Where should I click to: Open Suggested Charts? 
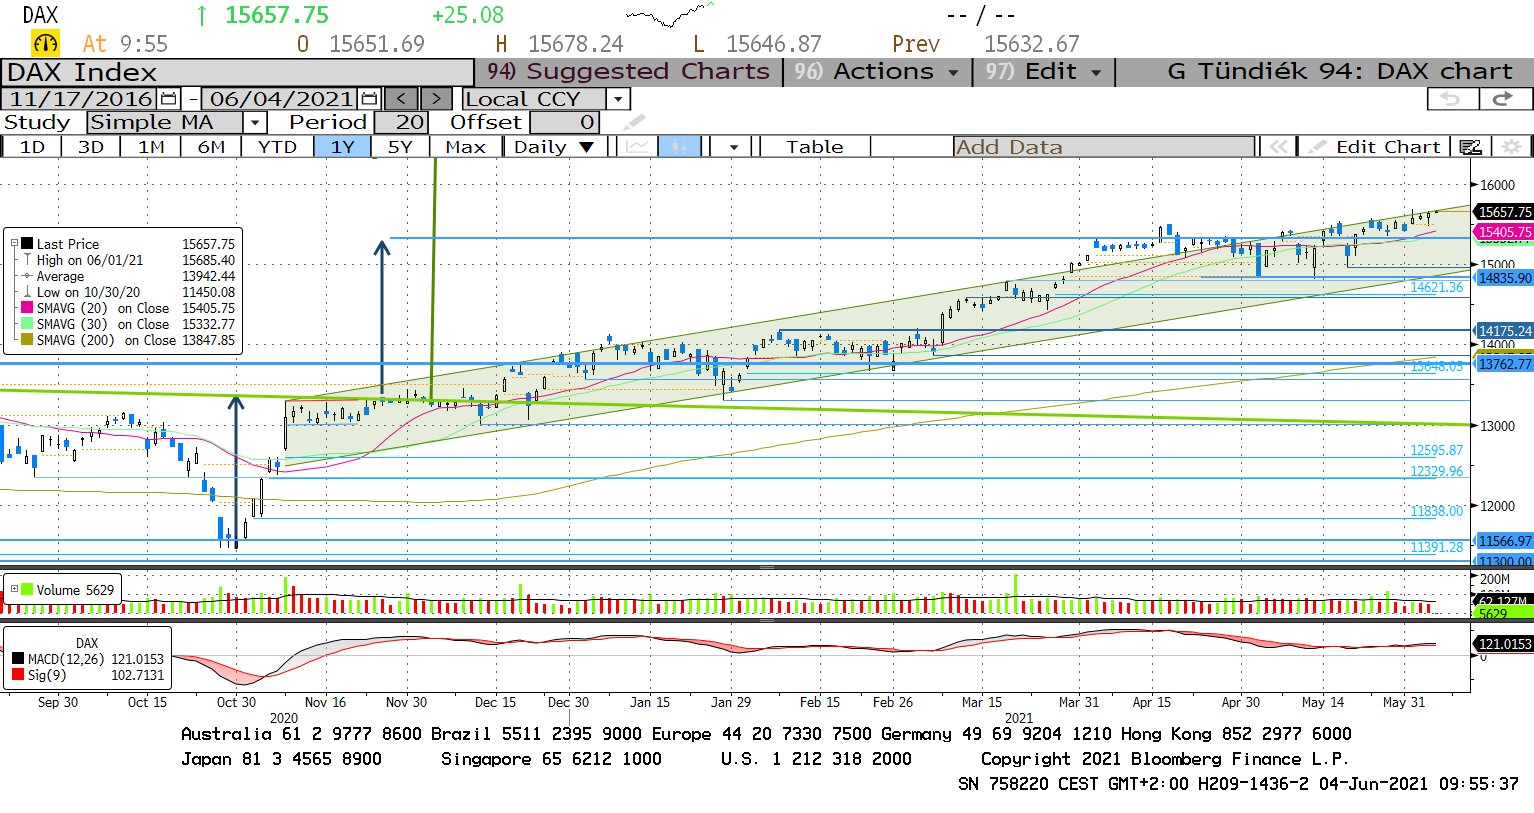pyautogui.click(x=628, y=72)
